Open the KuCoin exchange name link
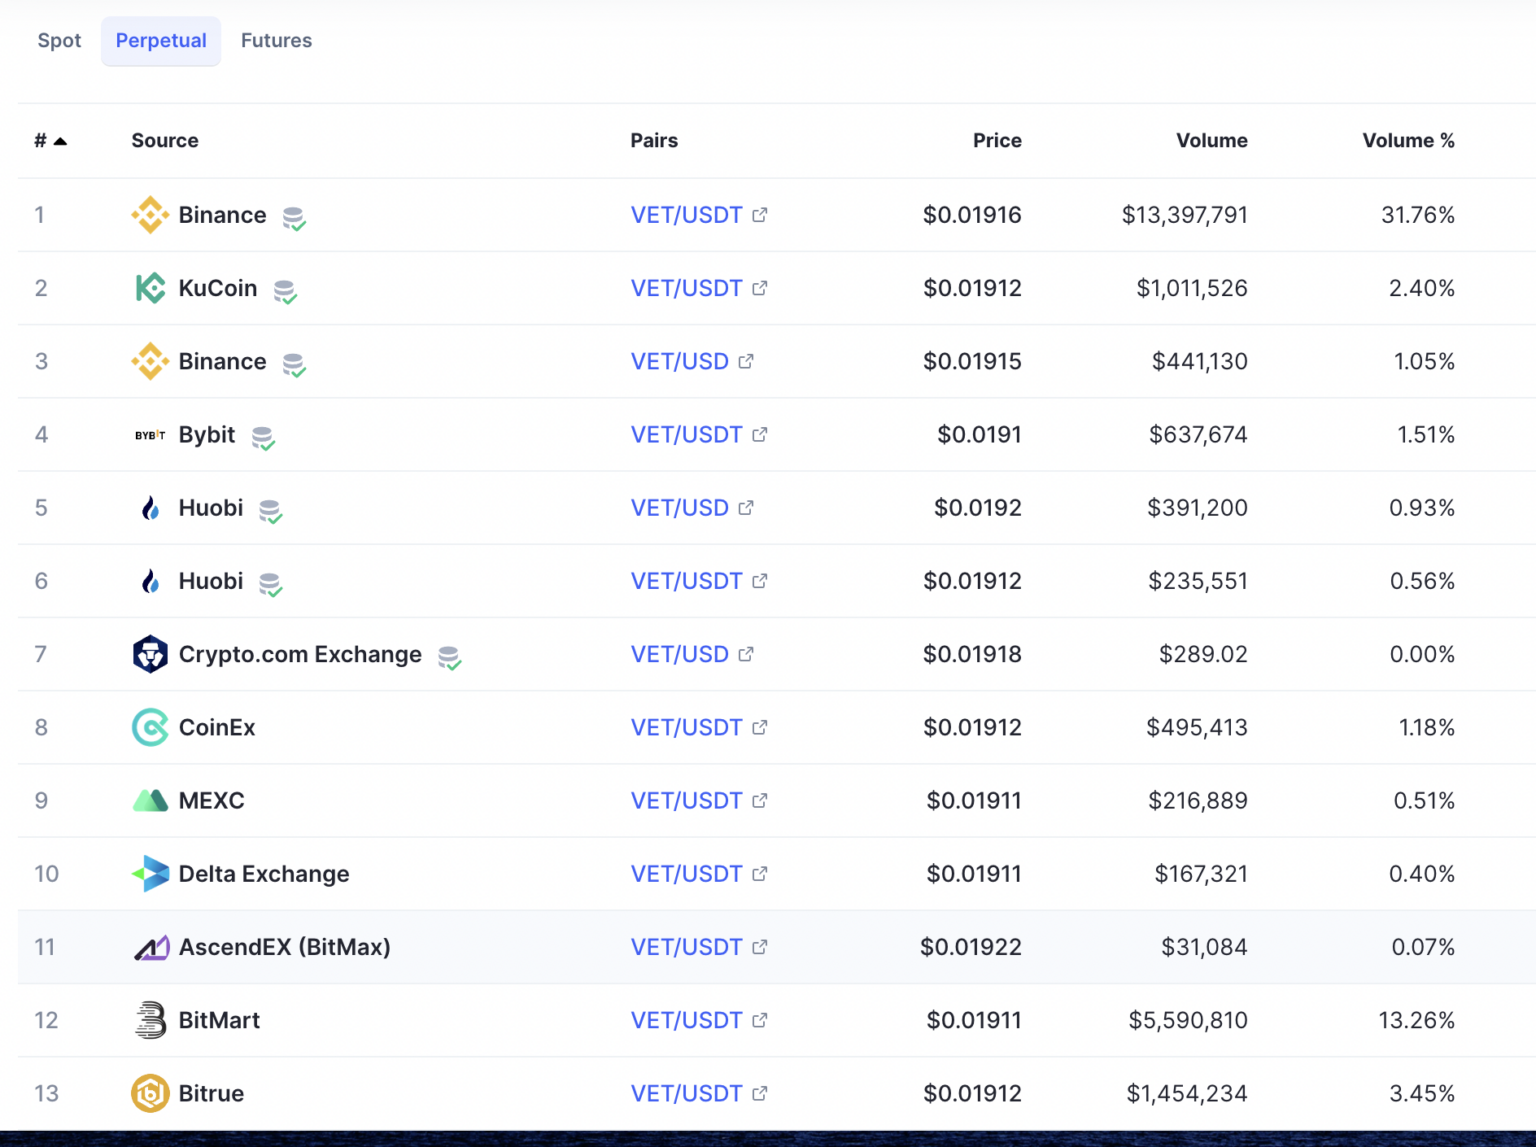This screenshot has height=1147, width=1536. click(218, 288)
